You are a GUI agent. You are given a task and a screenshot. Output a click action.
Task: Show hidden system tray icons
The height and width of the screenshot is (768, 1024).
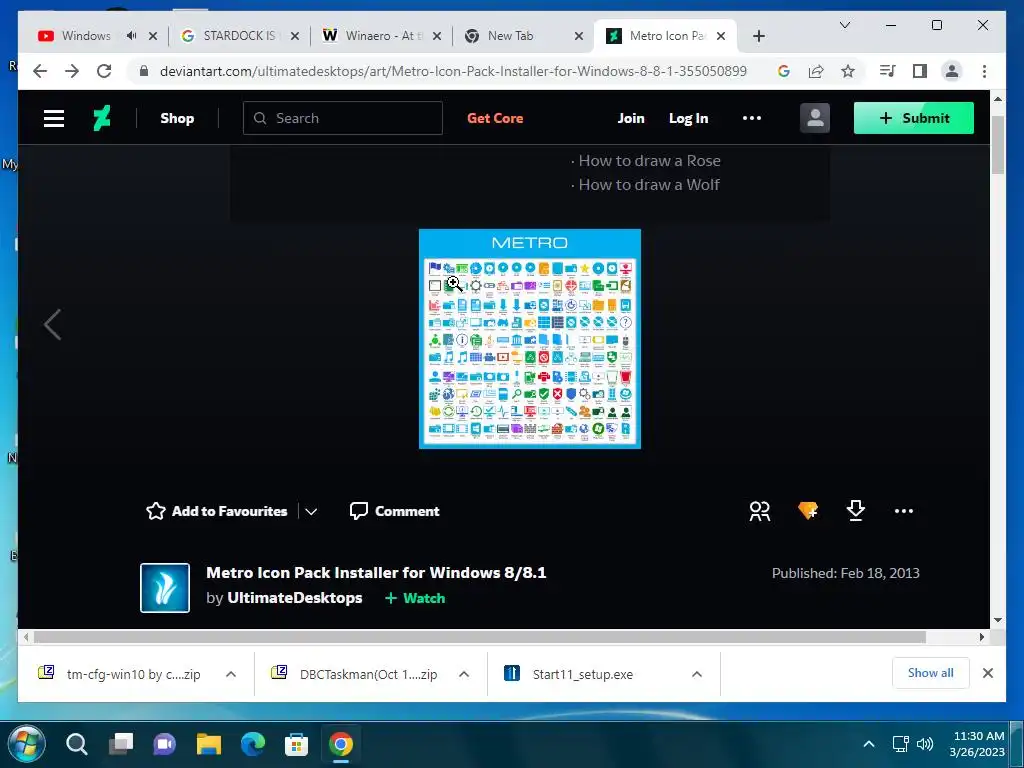pyautogui.click(x=869, y=744)
